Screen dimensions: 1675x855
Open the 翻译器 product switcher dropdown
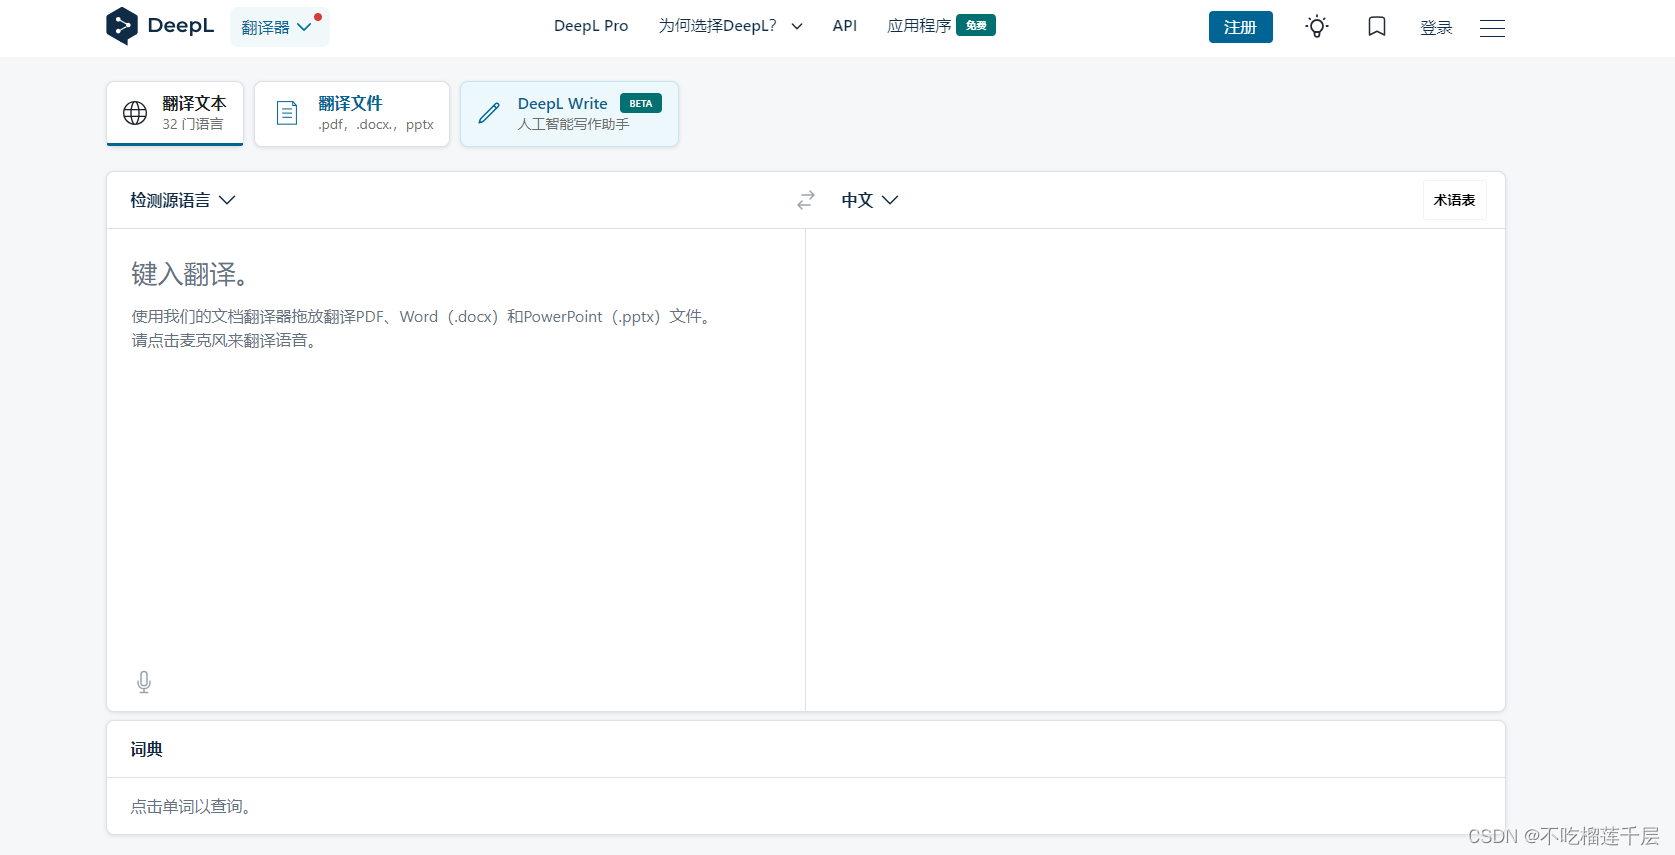tap(279, 27)
